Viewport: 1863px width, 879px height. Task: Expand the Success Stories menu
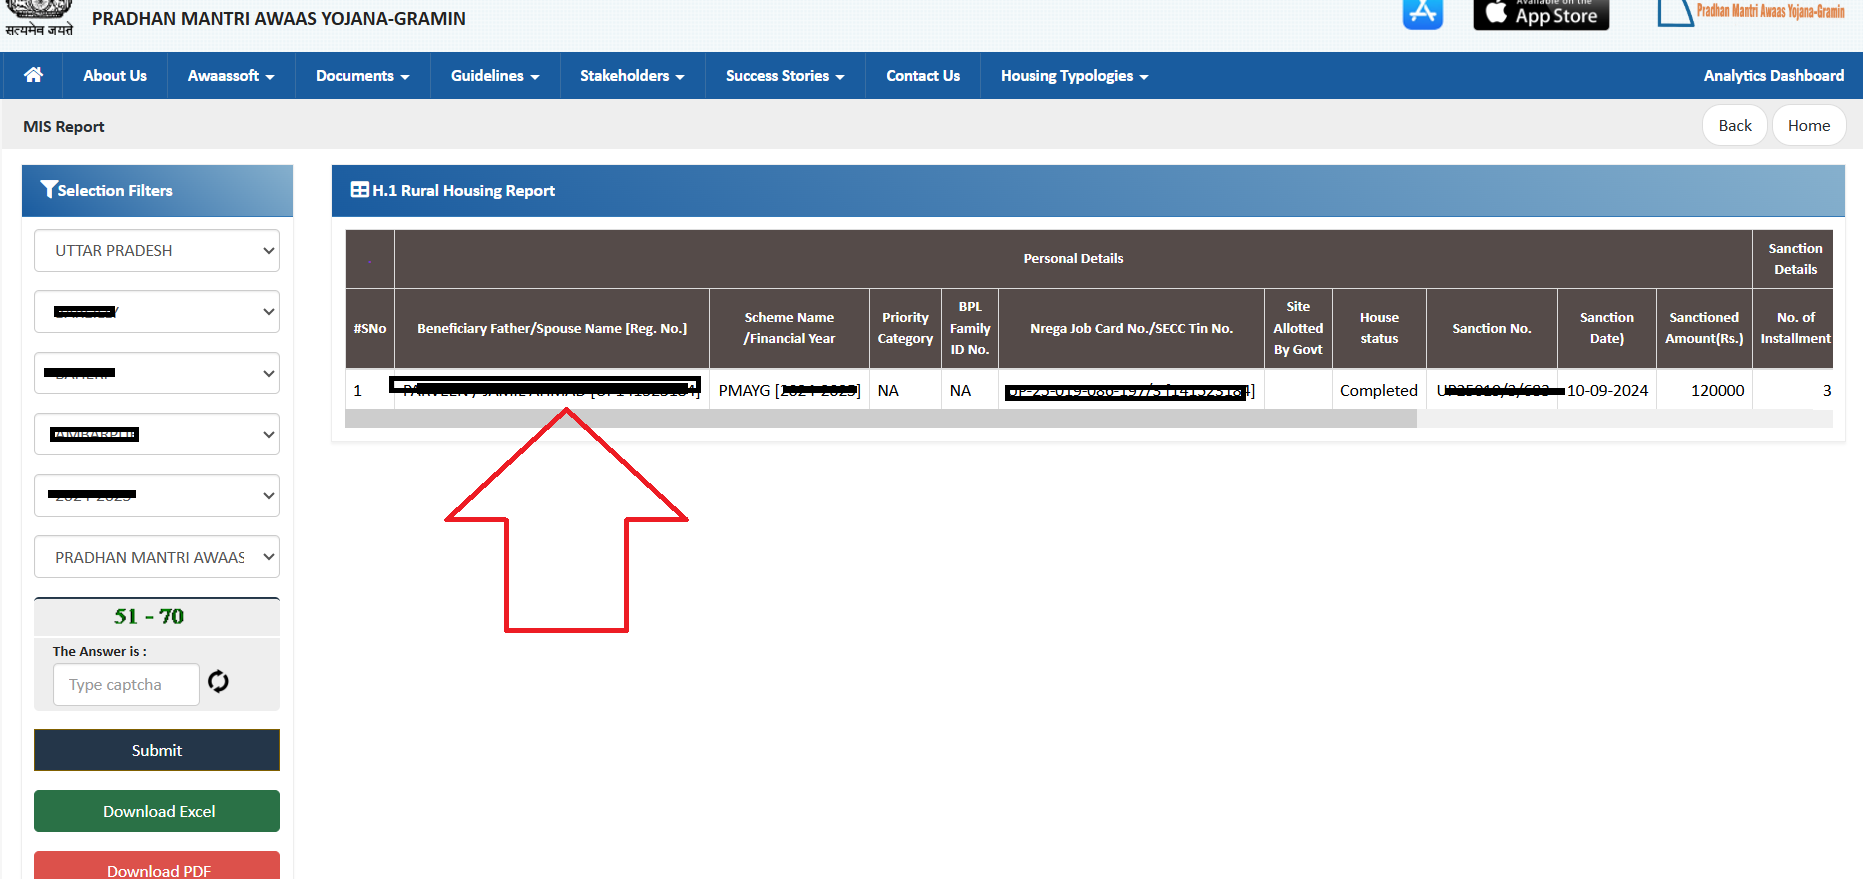click(x=785, y=76)
